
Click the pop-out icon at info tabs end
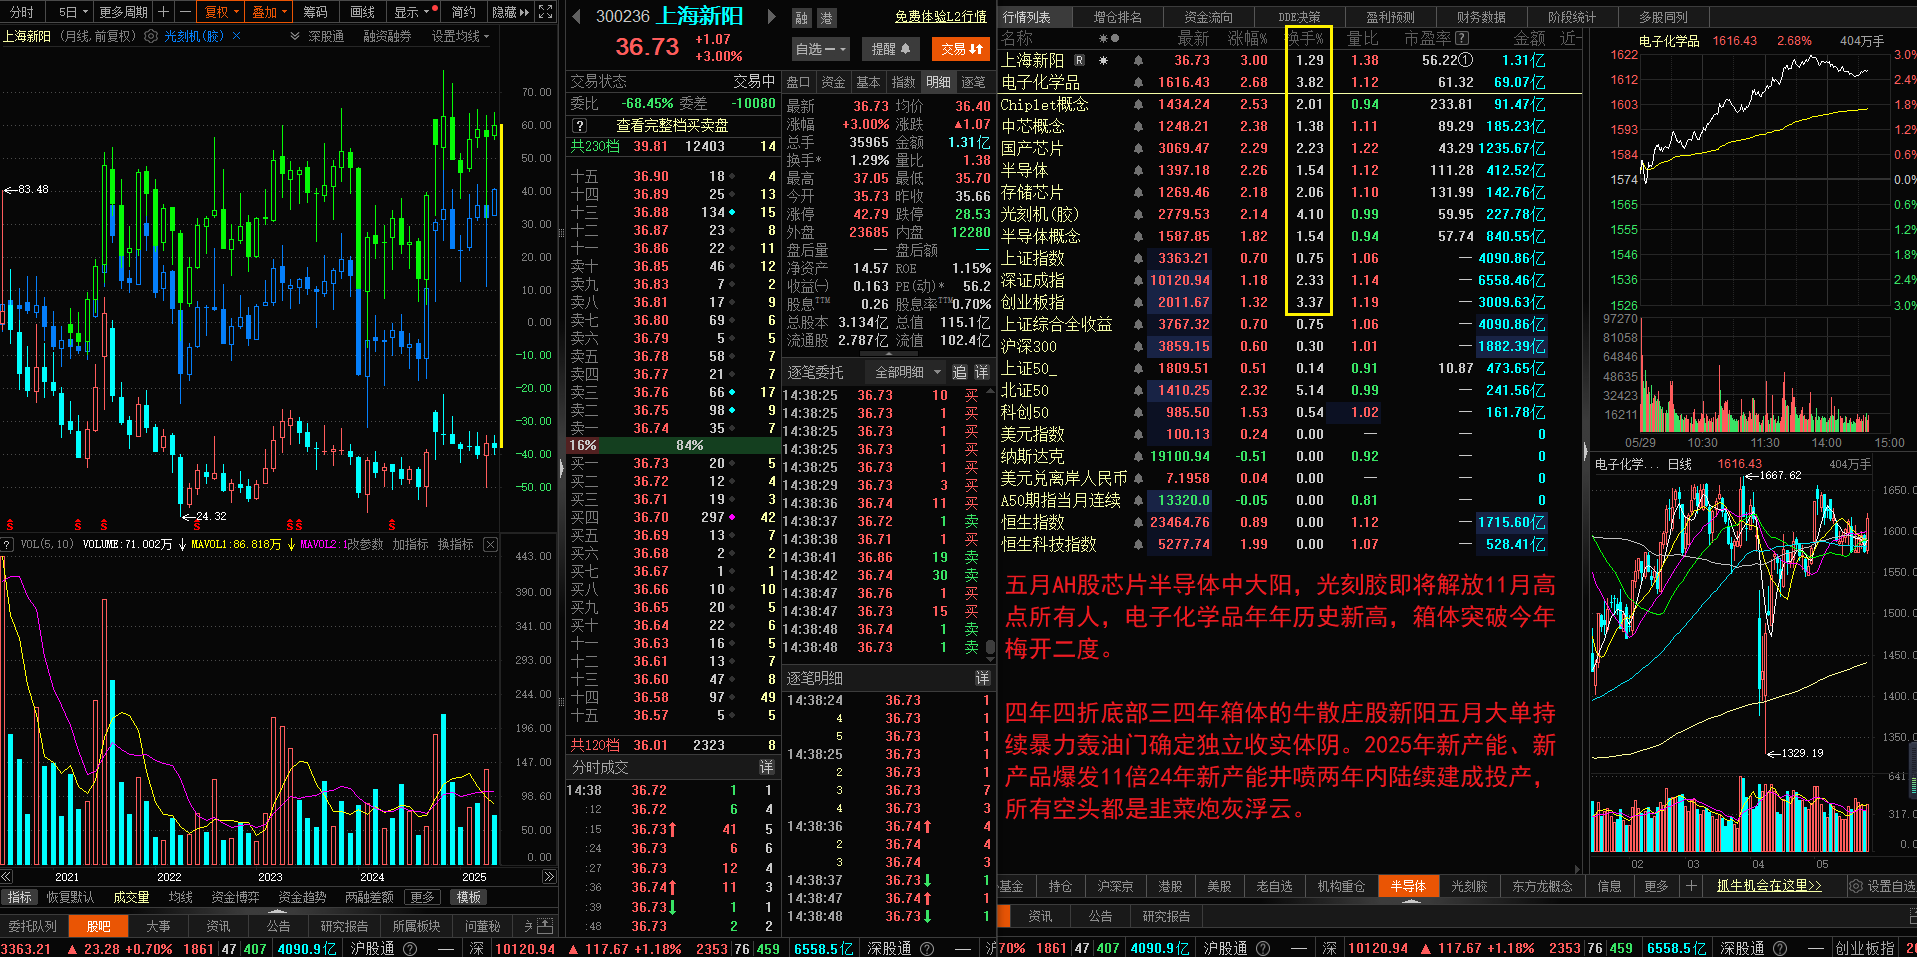tap(545, 926)
